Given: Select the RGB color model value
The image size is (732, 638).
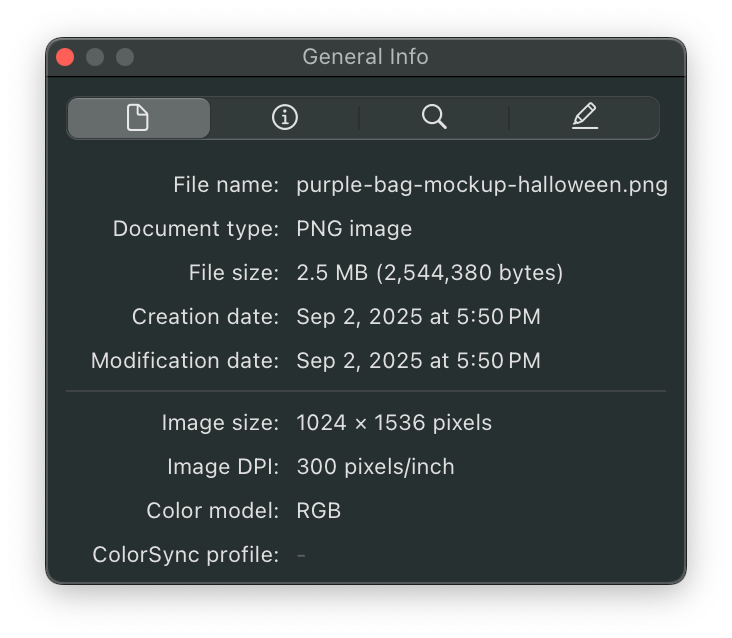Looking at the screenshot, I should (x=319, y=511).
